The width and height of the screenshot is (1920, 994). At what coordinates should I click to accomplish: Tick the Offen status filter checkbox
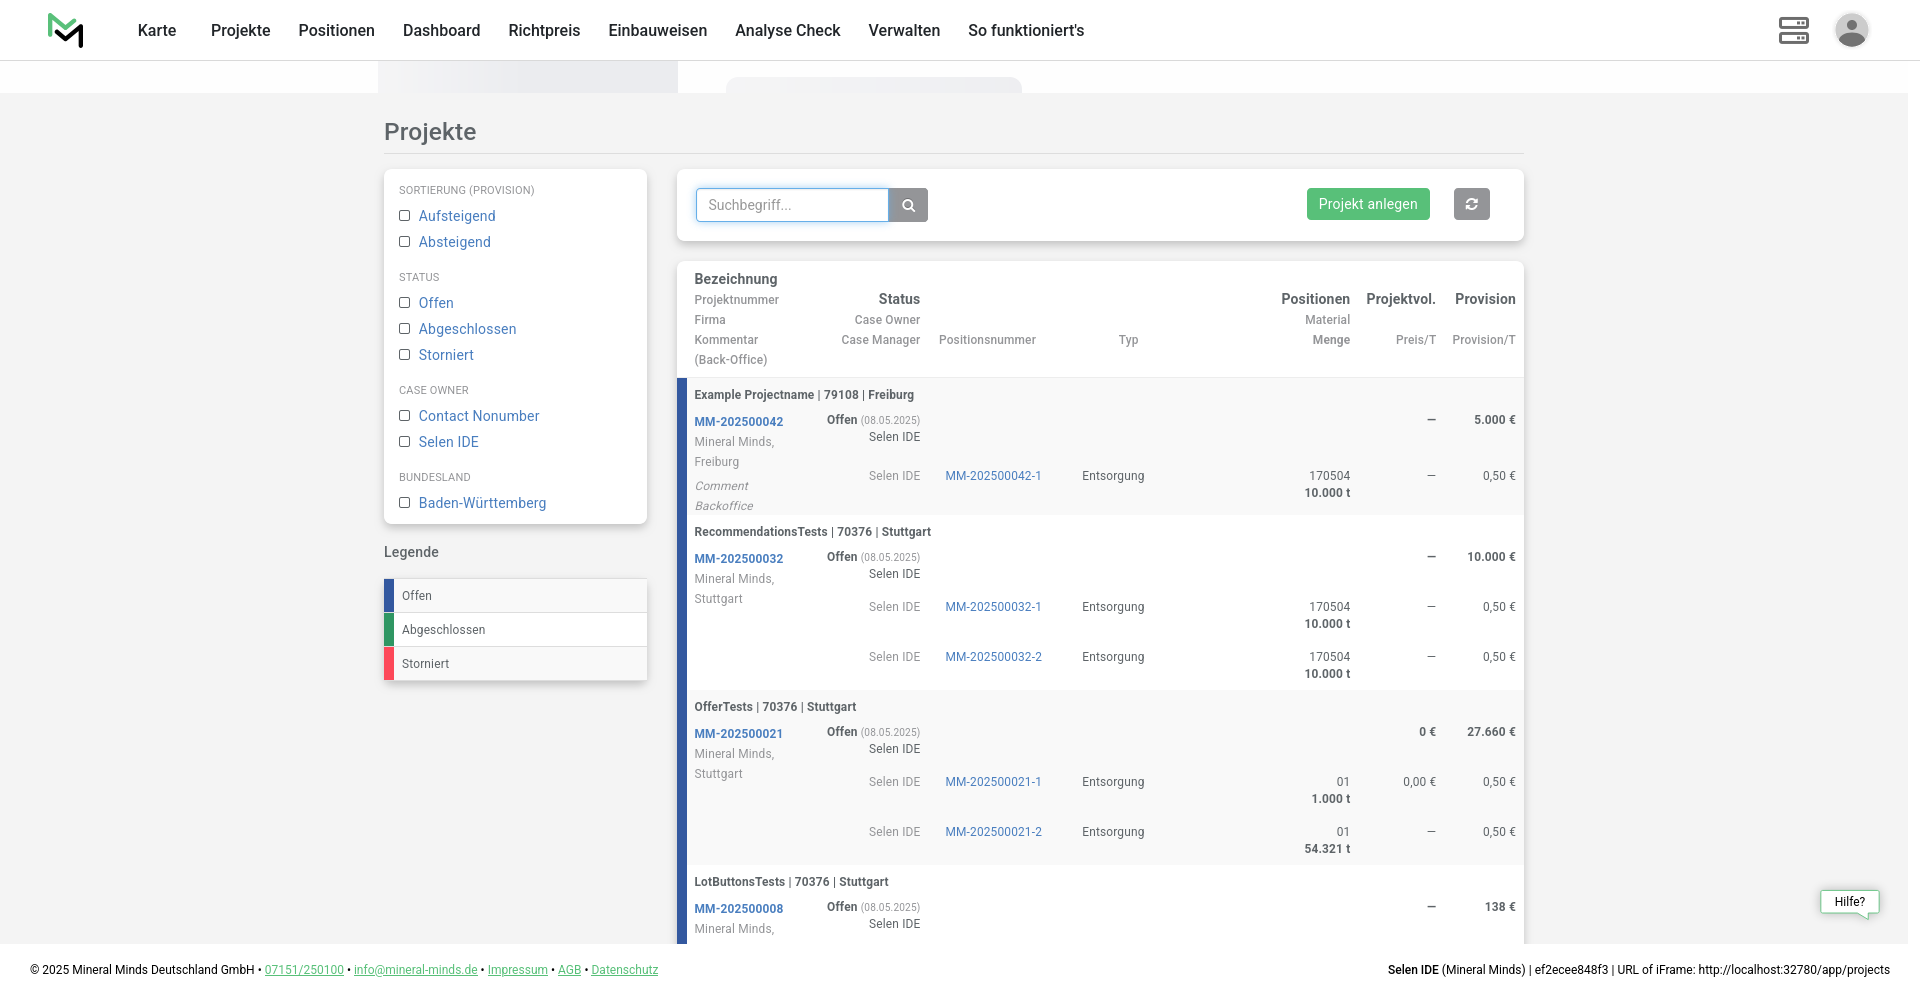pyautogui.click(x=405, y=303)
